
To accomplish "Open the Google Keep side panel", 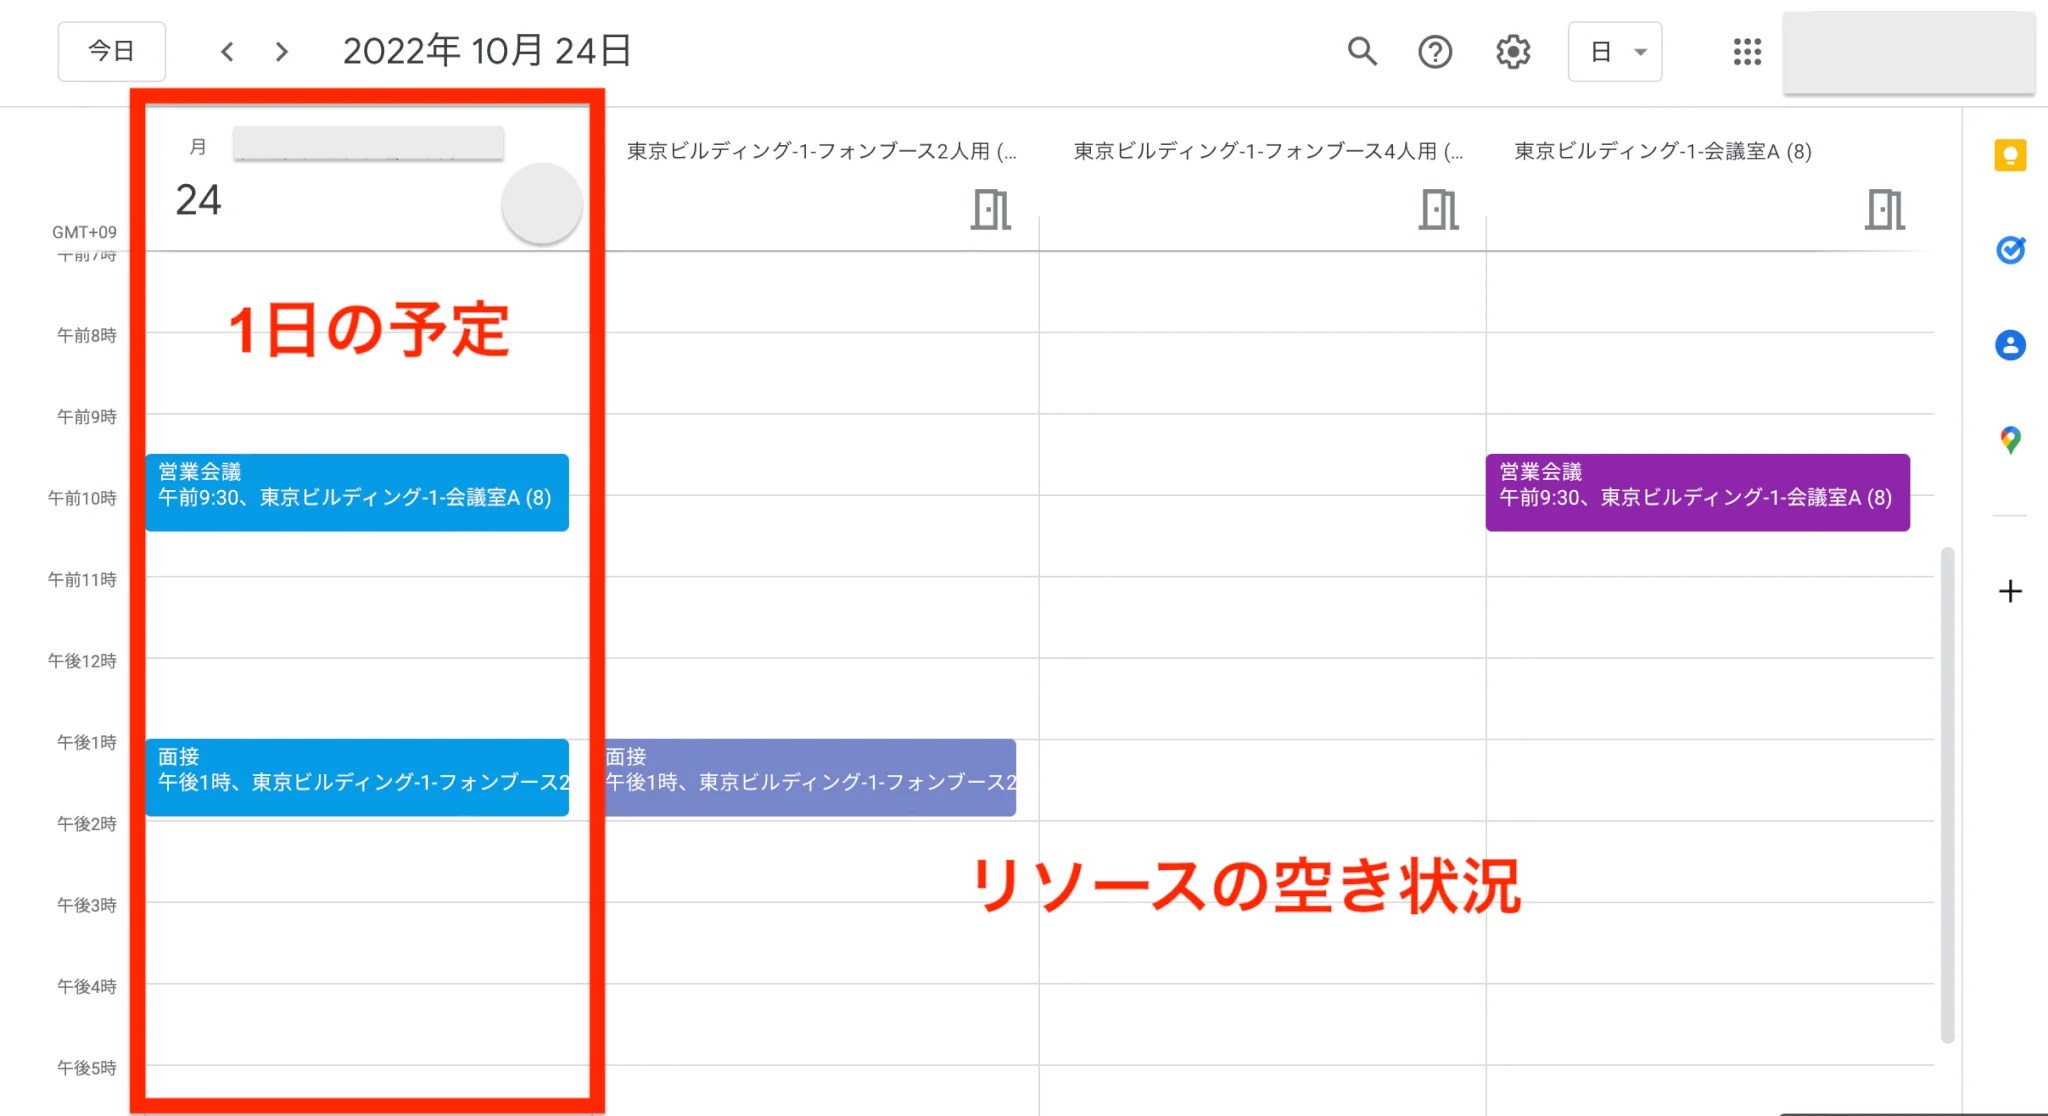I will [2010, 155].
